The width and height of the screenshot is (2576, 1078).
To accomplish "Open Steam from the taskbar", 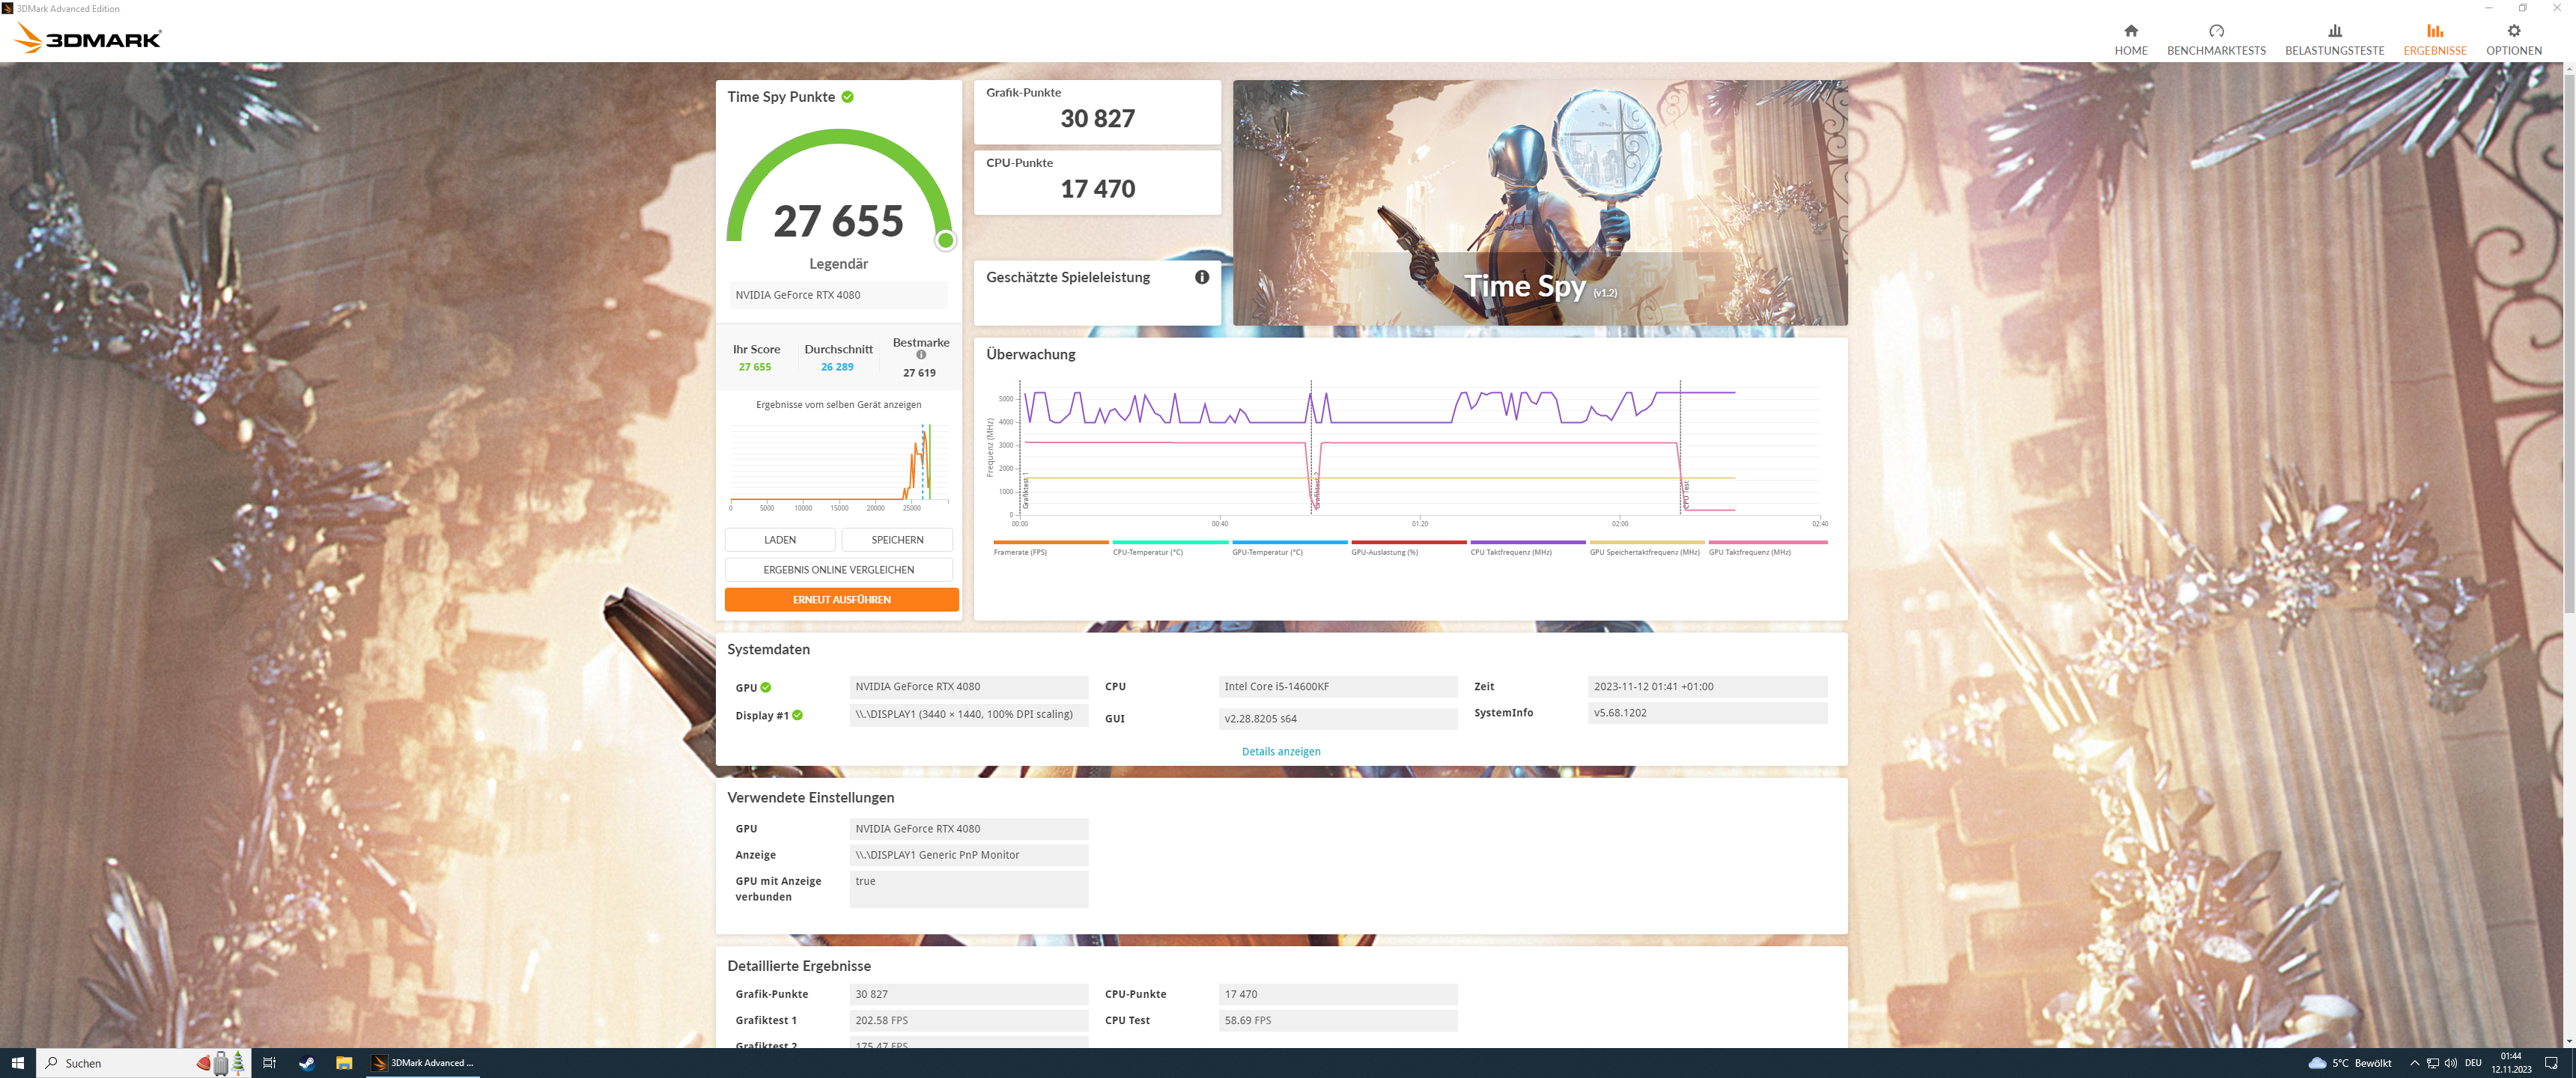I will point(306,1062).
